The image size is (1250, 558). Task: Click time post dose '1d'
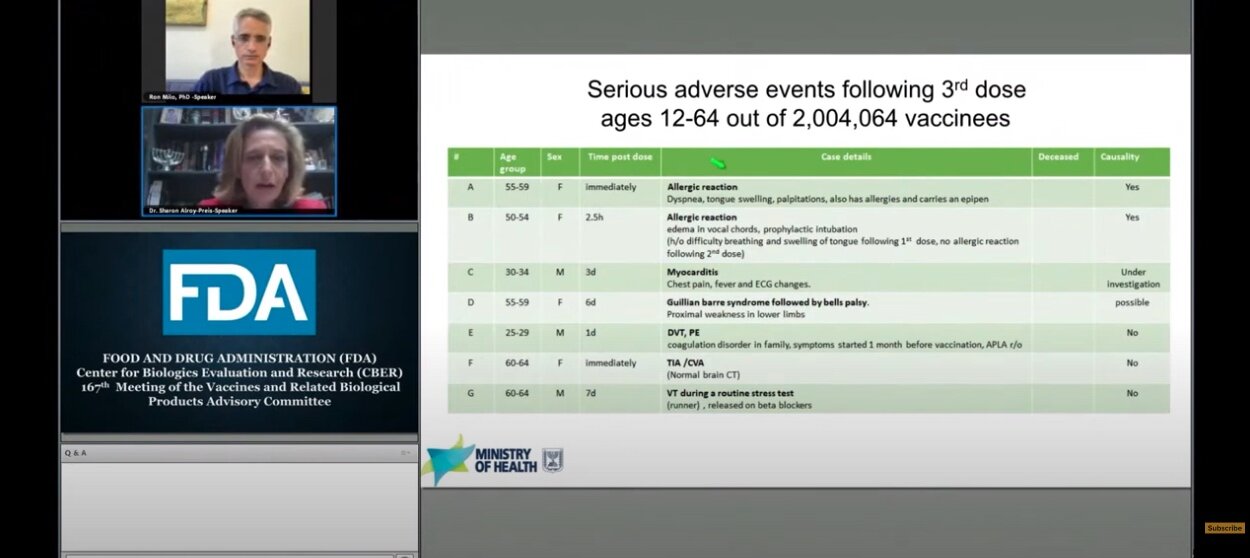pos(591,332)
